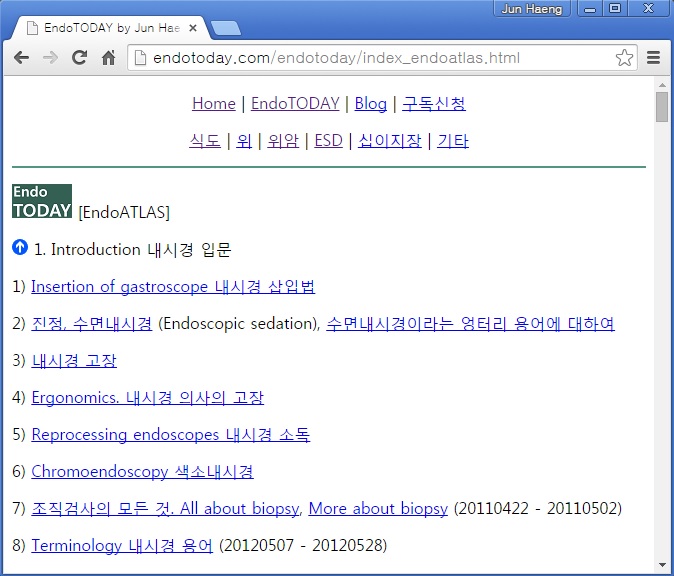Open the More about biopsy link
The width and height of the screenshot is (674, 576).
coord(378,509)
